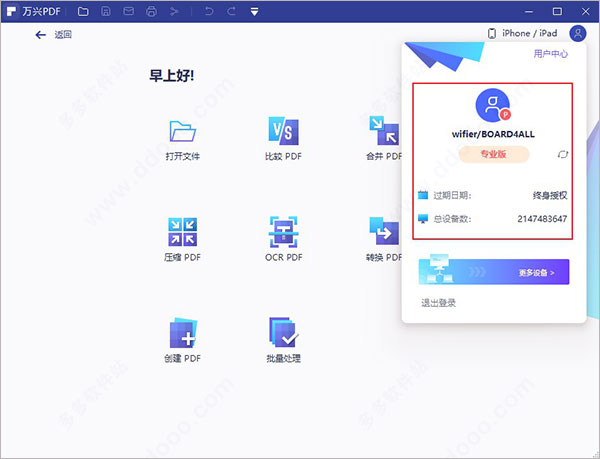Click the large profile avatar in account panel

click(x=493, y=105)
